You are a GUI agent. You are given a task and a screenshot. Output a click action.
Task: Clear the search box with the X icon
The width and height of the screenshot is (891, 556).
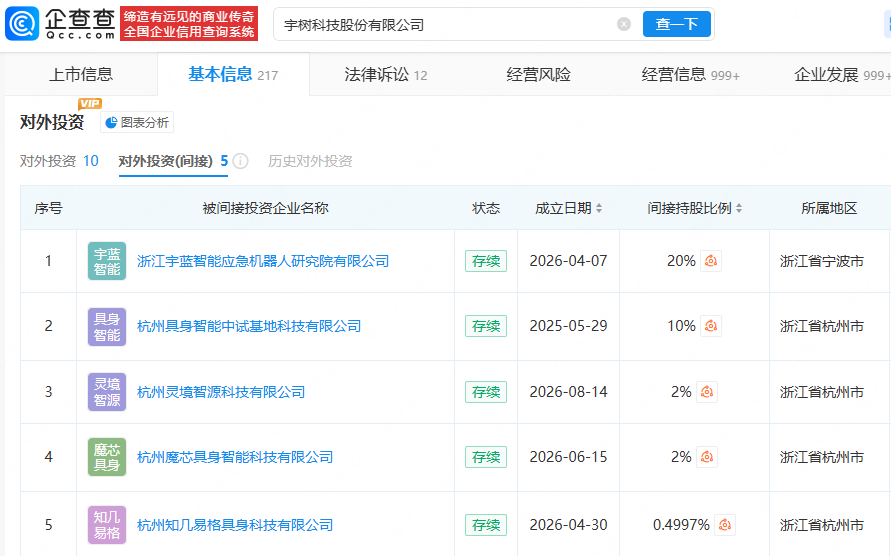pyautogui.click(x=623, y=24)
